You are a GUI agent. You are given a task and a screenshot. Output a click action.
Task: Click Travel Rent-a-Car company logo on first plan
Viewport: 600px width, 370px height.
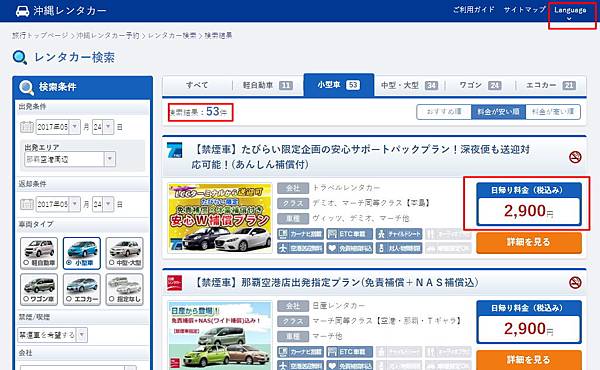coord(174,150)
